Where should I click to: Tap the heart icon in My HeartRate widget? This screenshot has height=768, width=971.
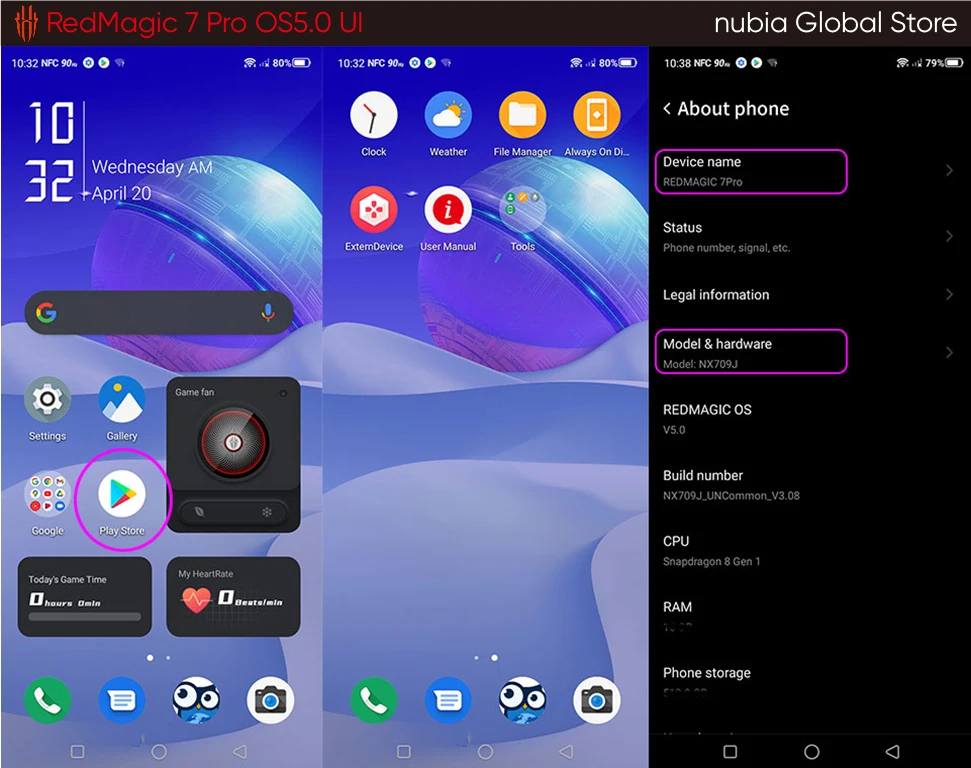pos(196,600)
